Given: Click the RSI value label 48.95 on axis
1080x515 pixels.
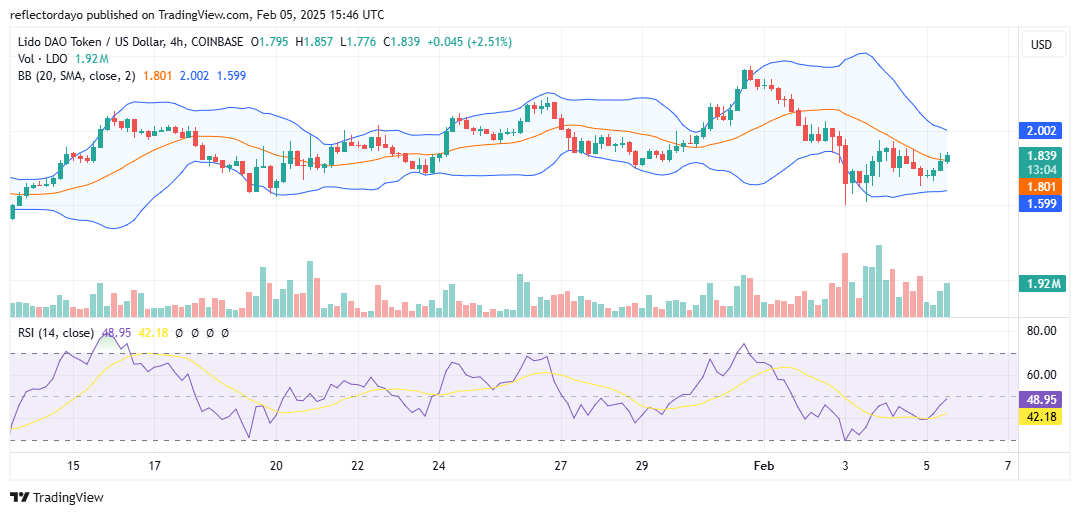Looking at the screenshot, I should [1042, 399].
